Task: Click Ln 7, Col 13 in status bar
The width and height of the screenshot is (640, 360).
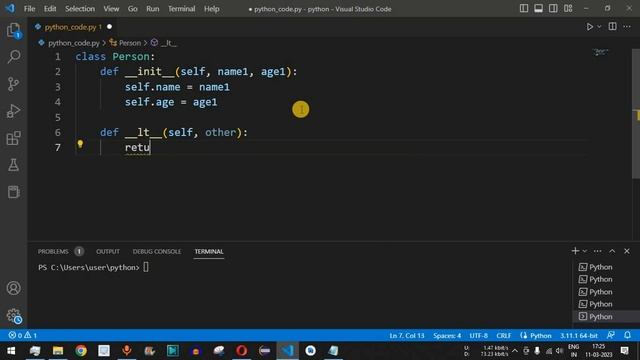Action: click(x=407, y=336)
